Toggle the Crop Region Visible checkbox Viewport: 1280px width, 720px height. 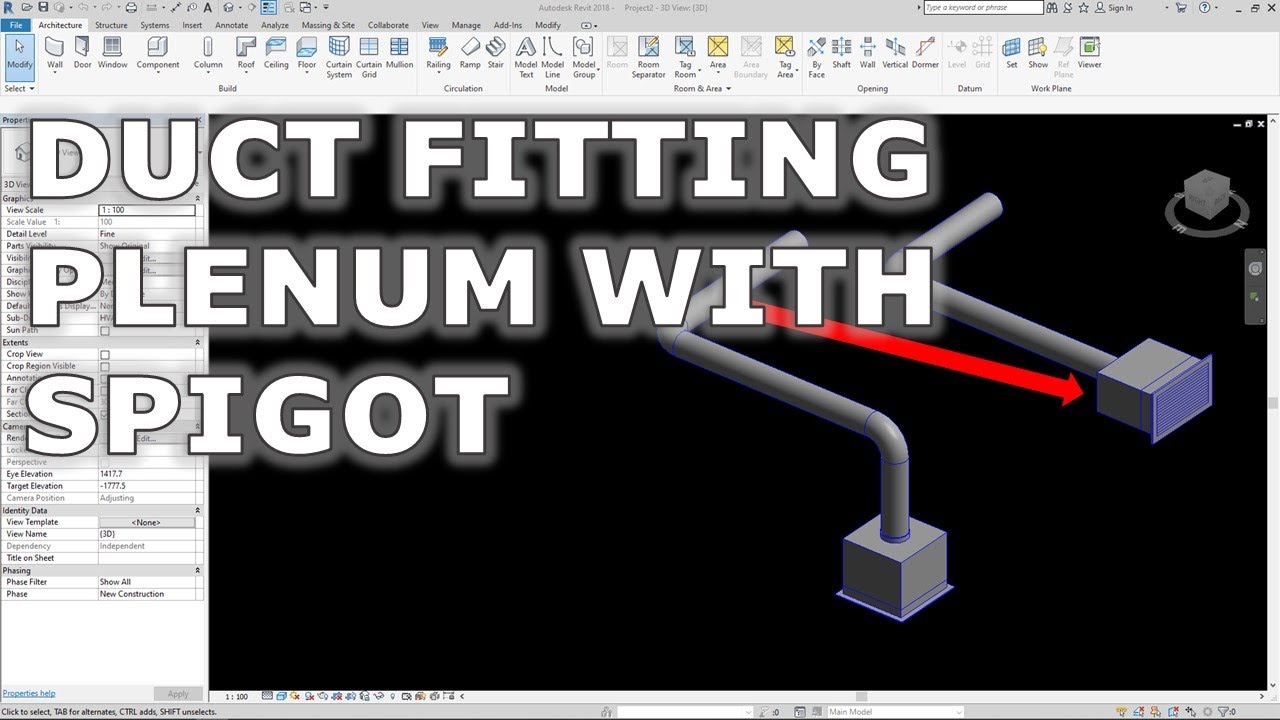105,366
